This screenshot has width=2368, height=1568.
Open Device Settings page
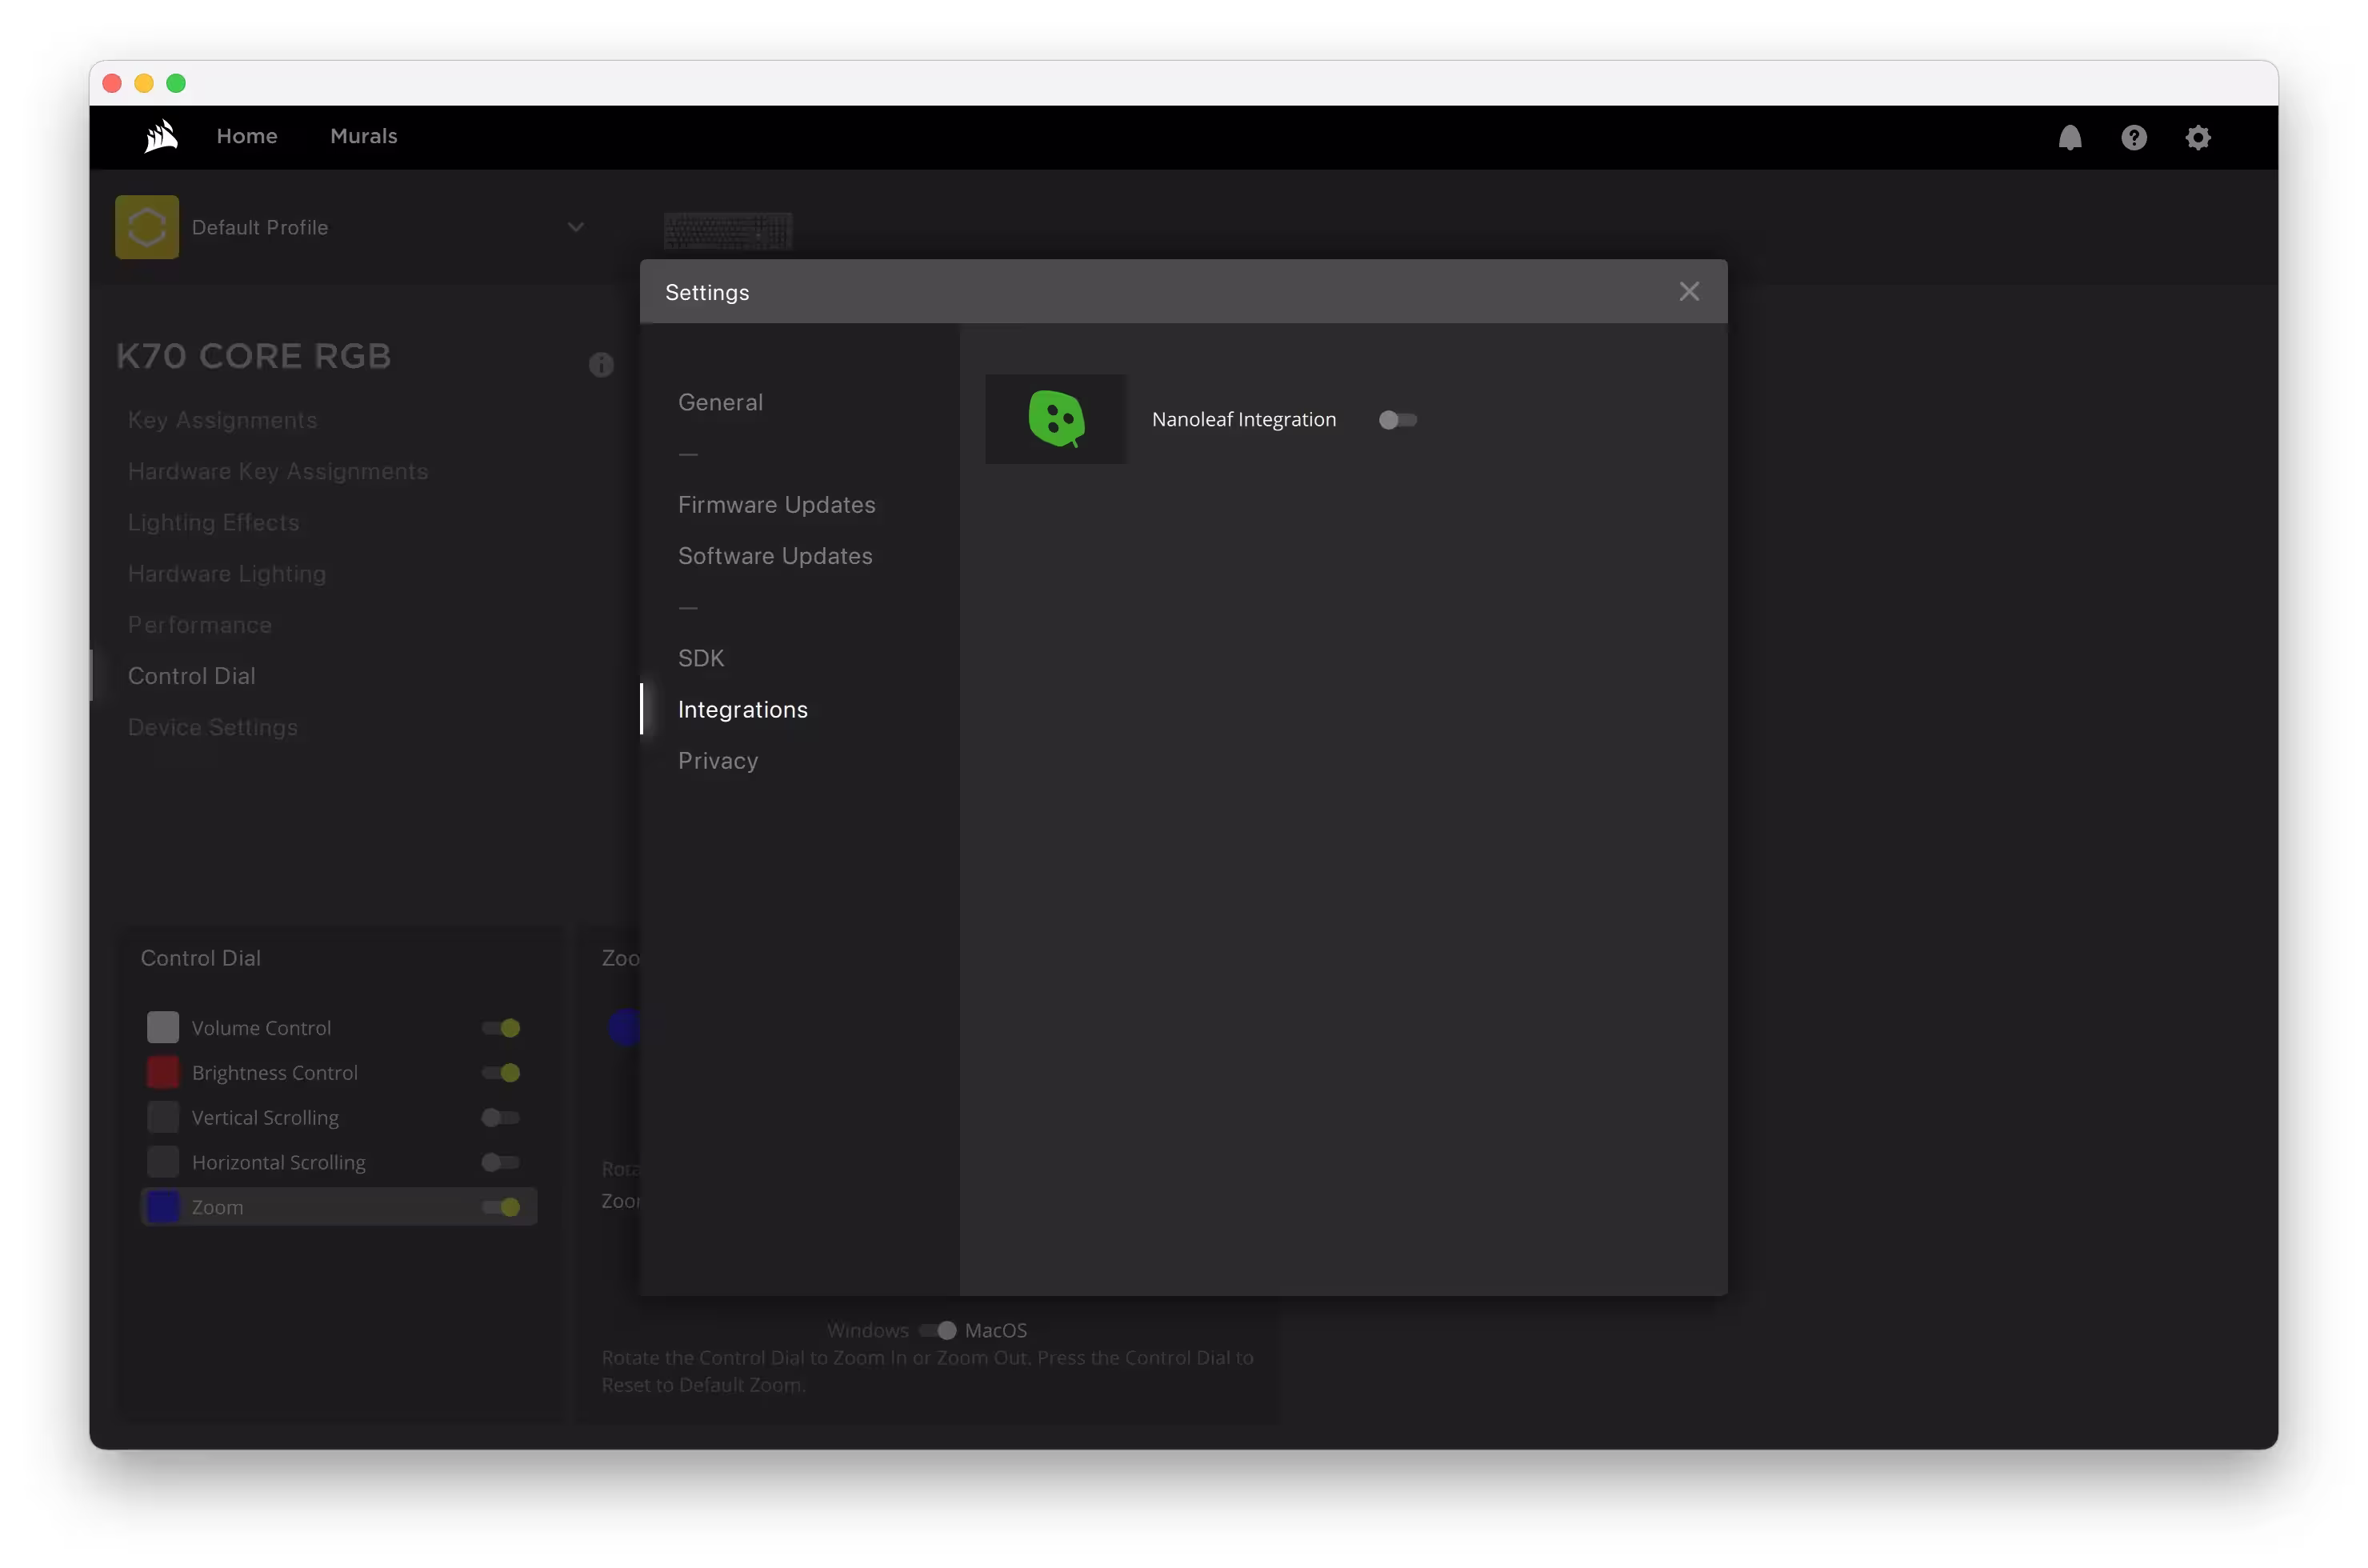pos(213,727)
